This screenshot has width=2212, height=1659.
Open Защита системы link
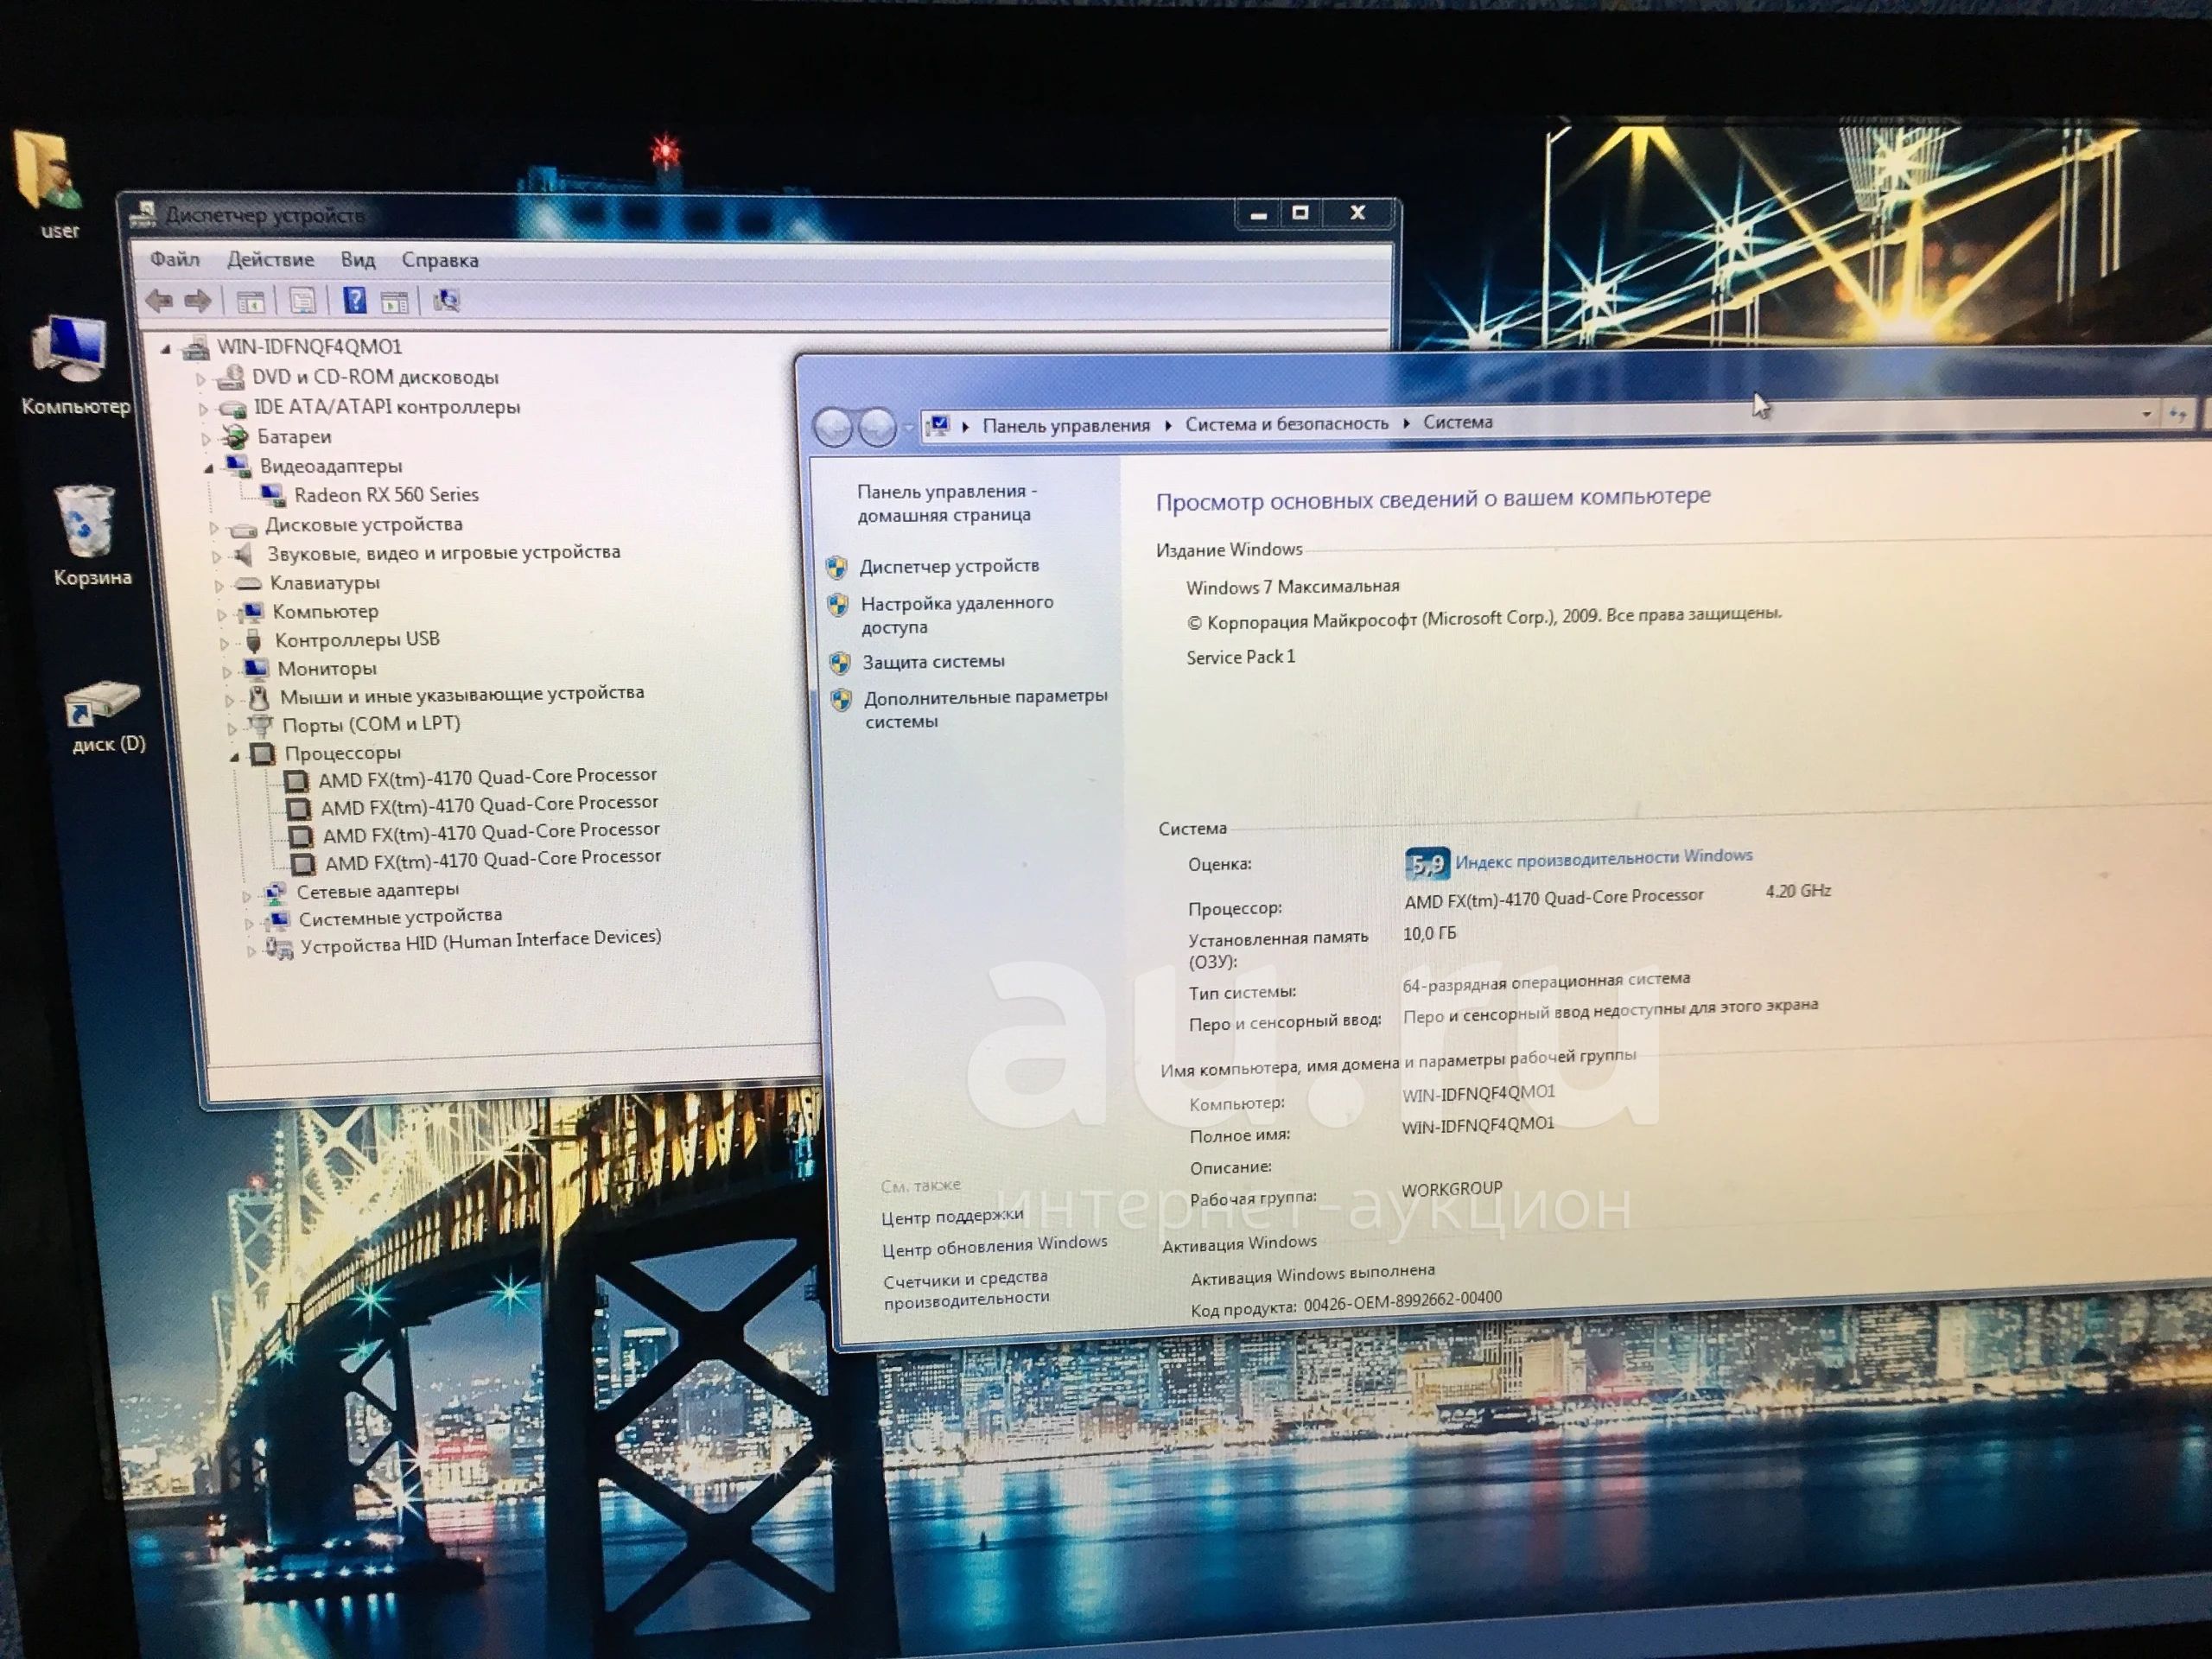point(933,662)
